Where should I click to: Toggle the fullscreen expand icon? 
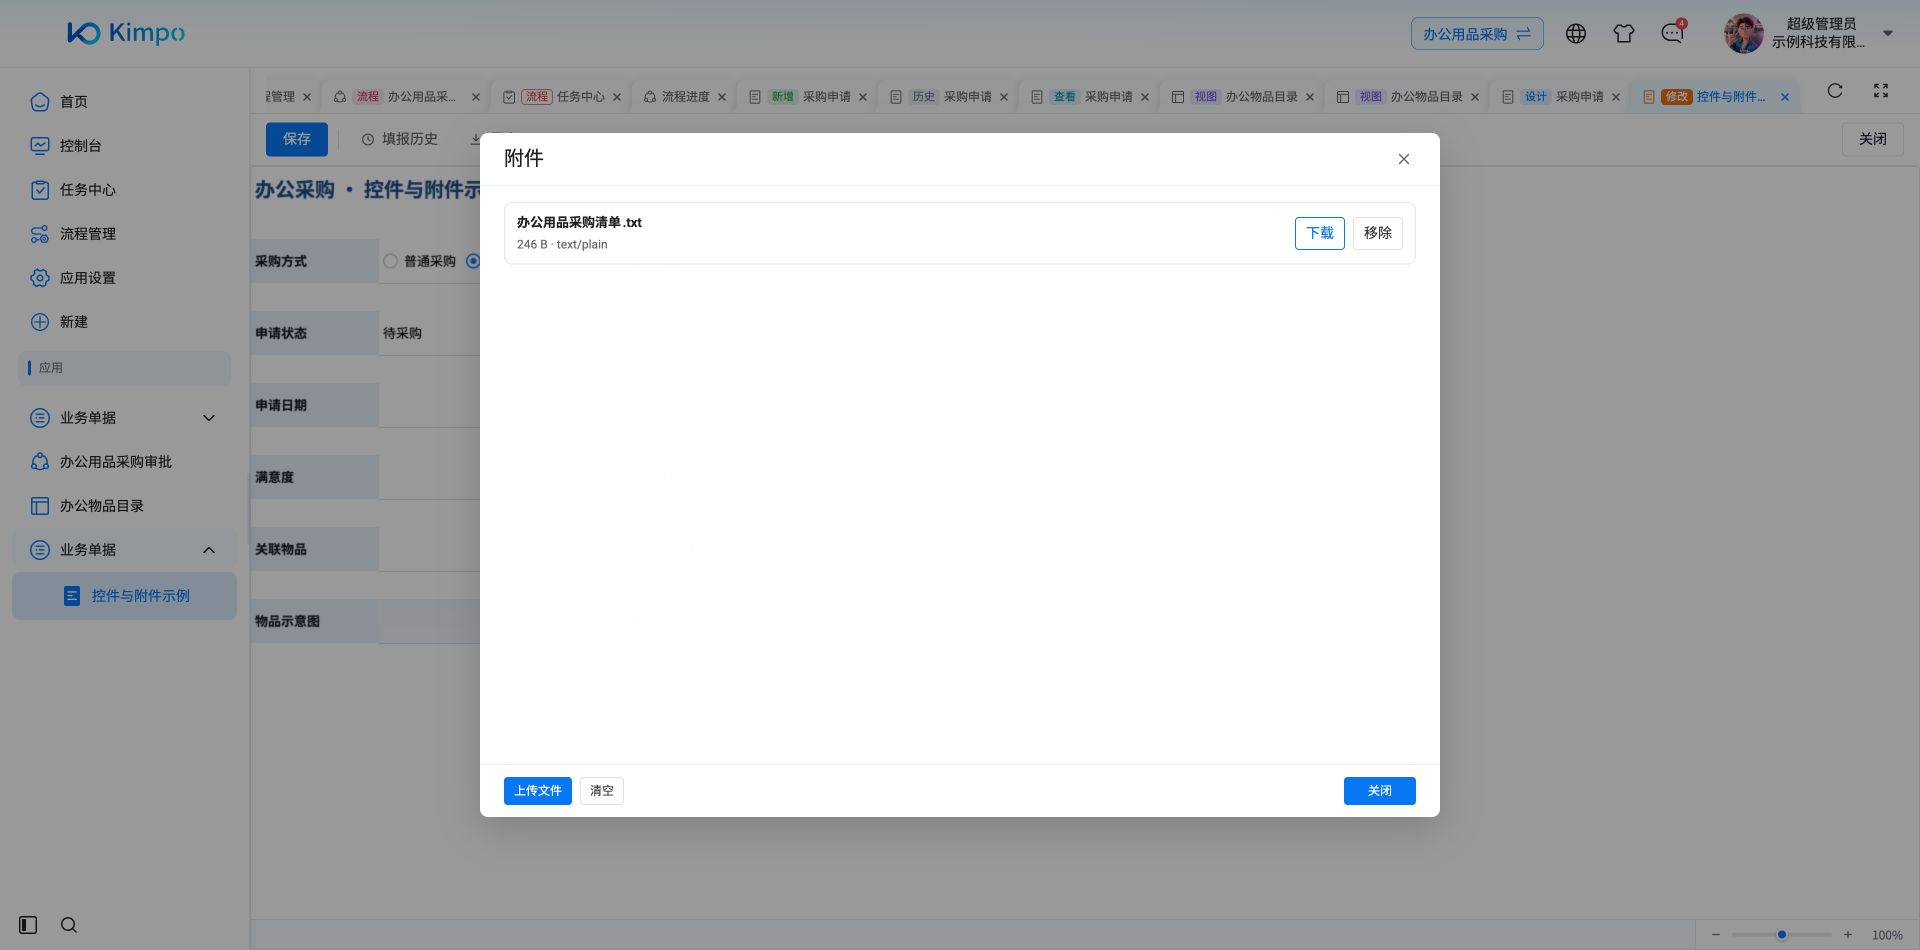(x=1881, y=91)
